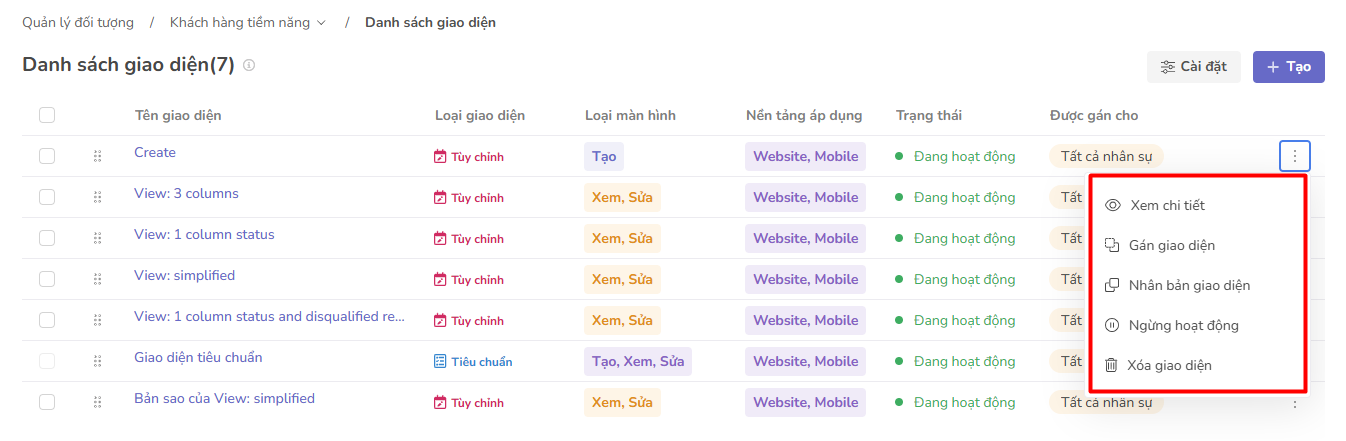
Task: Click drag handle for Giao diện tiêu chuẩn row
Action: [97, 361]
